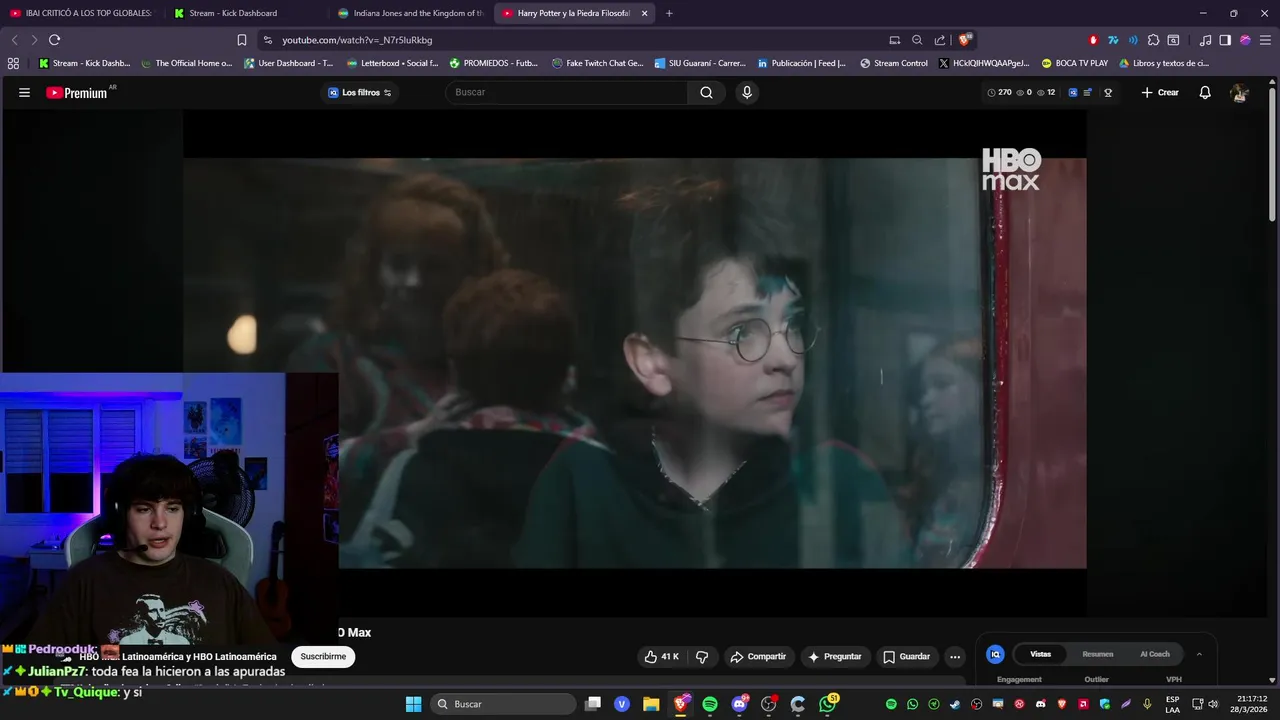Image resolution: width=1280 pixels, height=720 pixels.
Task: Click the zoom-out magnifier in address bar
Action: click(x=917, y=40)
